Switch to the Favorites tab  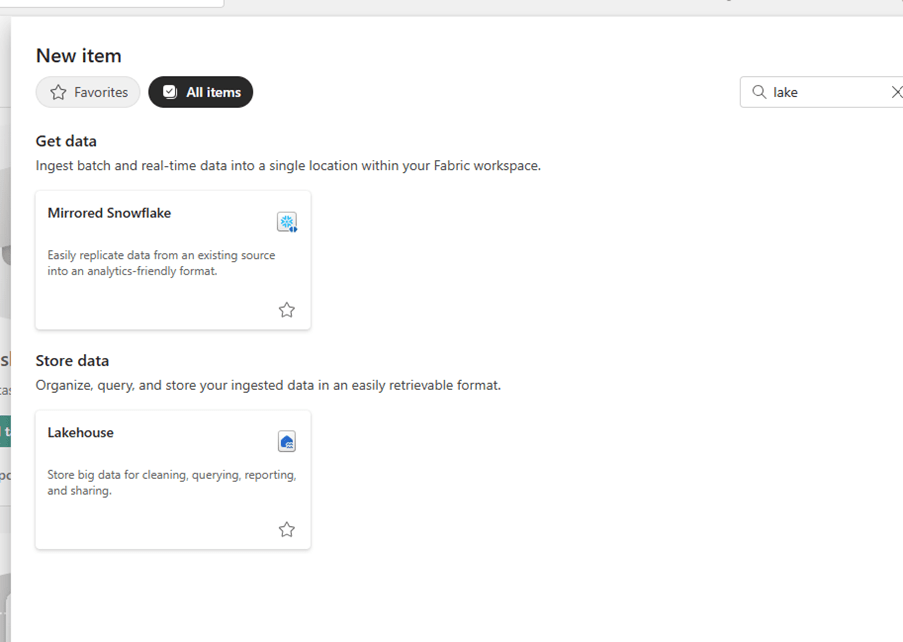(x=88, y=92)
